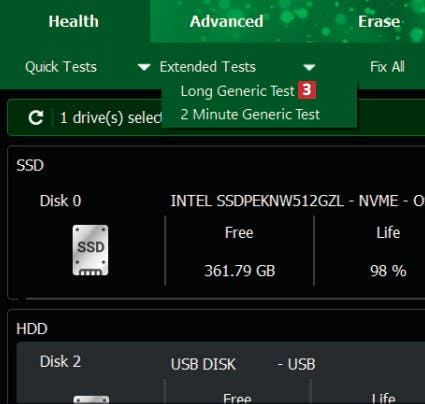Click the SSD drive icon for Disk 0
The image size is (425, 404).
tap(90, 250)
